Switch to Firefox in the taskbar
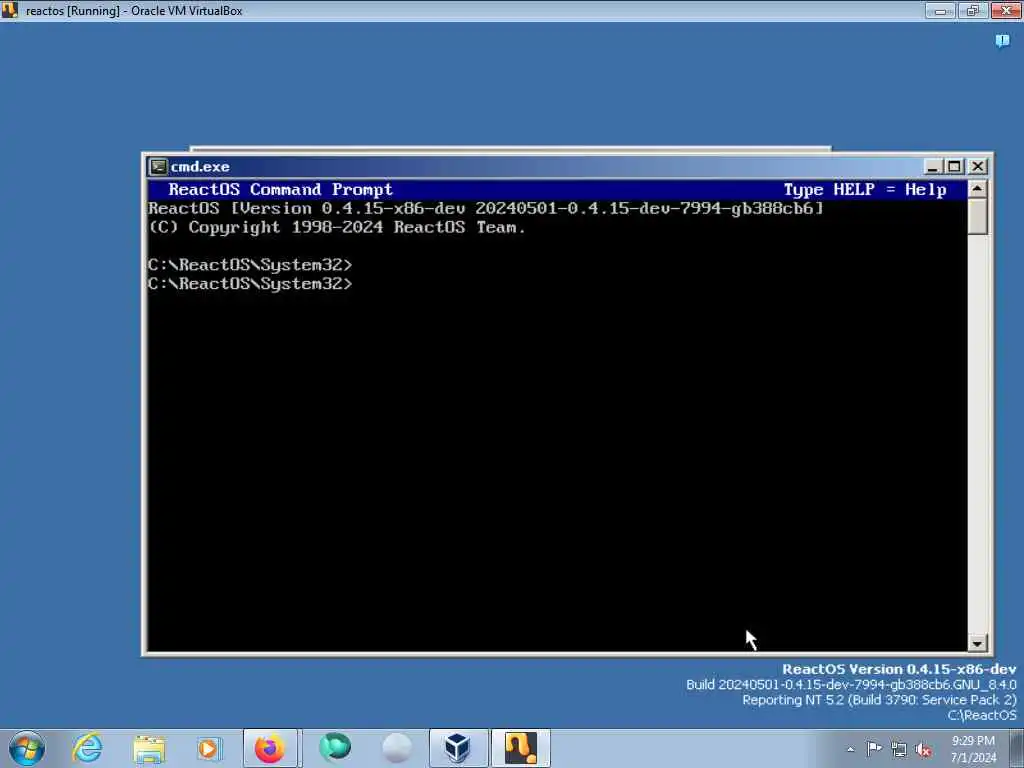 pos(270,748)
